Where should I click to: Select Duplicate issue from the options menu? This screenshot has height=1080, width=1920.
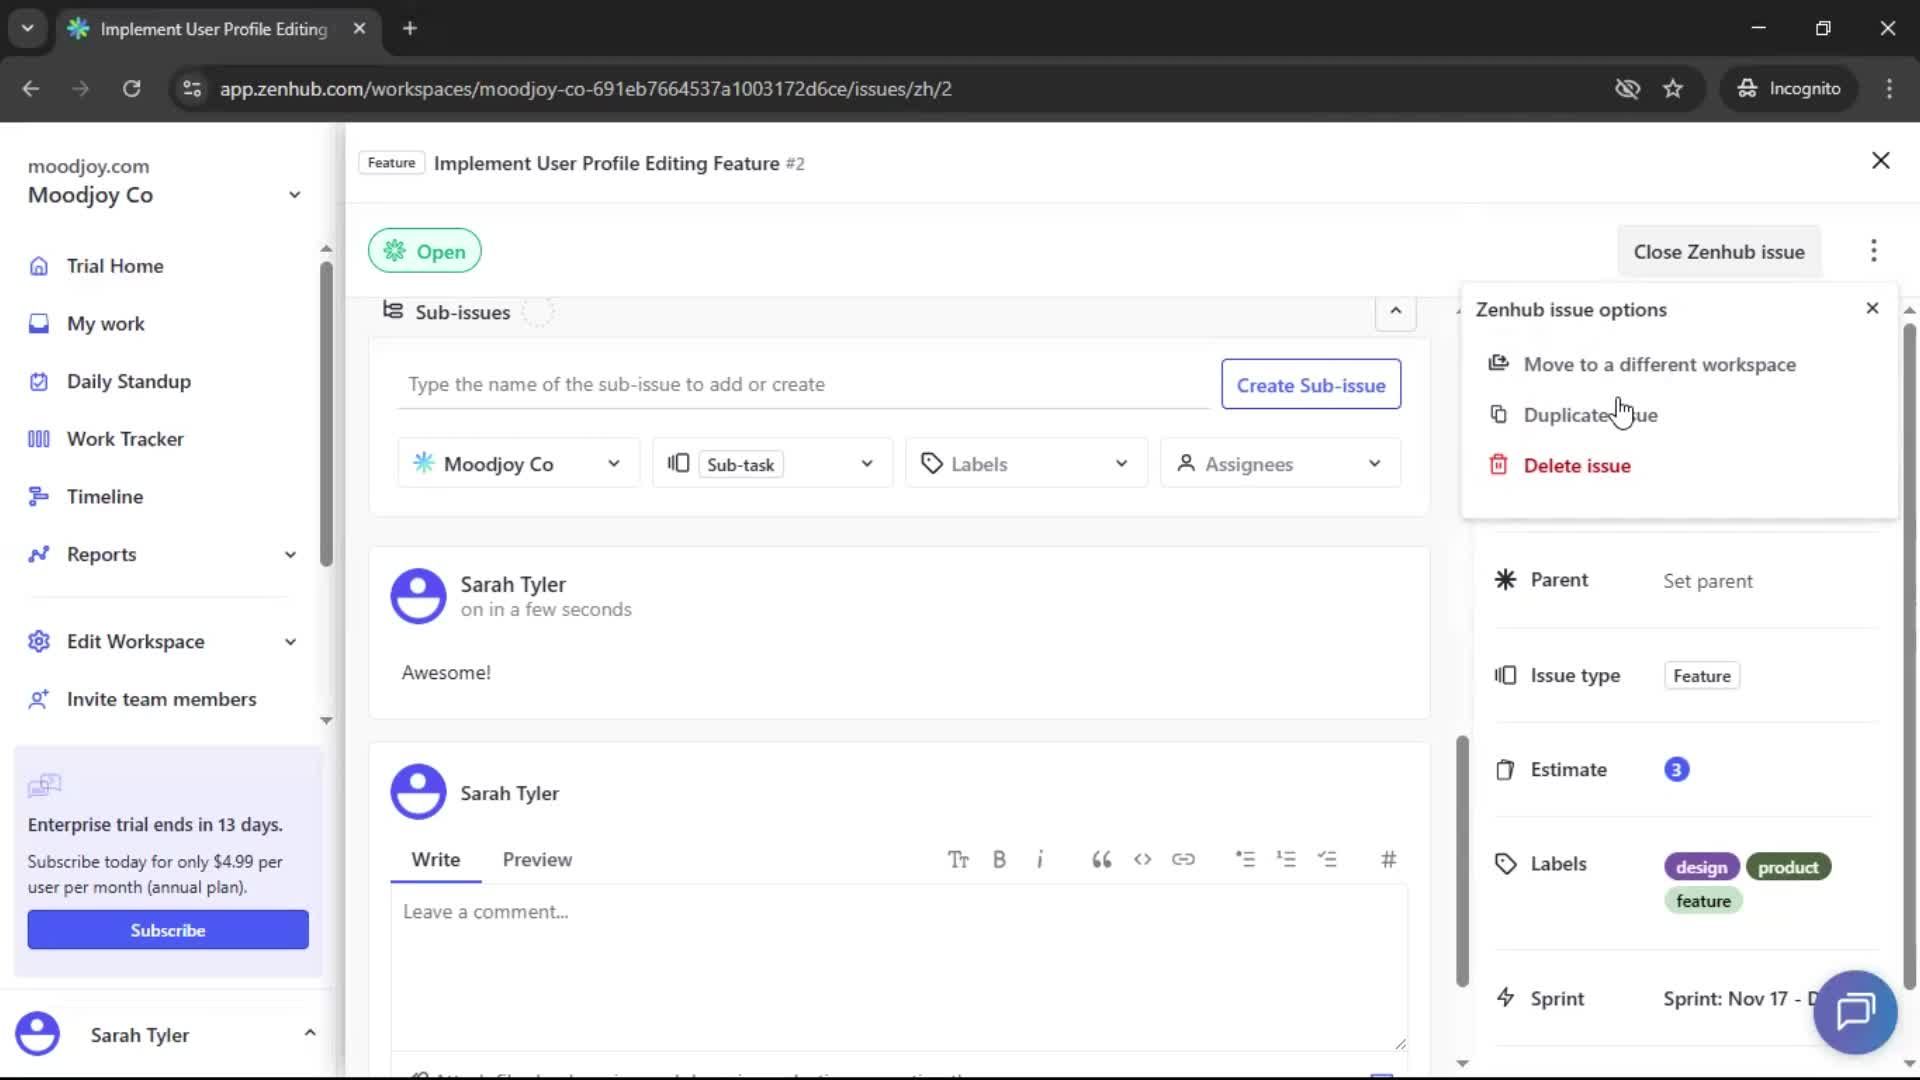click(x=1589, y=414)
